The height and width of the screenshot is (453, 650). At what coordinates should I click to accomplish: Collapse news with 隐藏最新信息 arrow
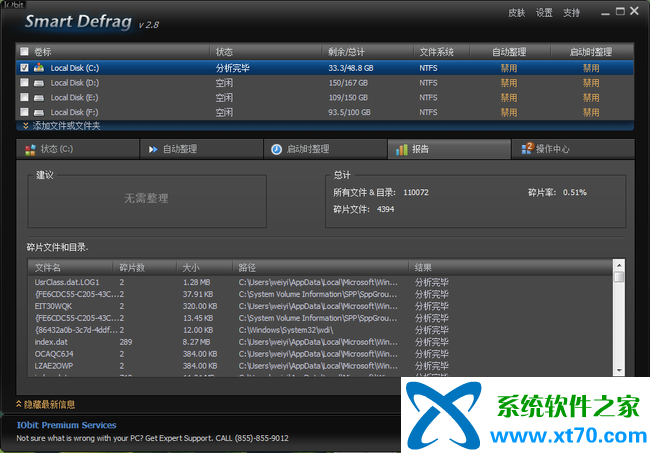(x=19, y=404)
